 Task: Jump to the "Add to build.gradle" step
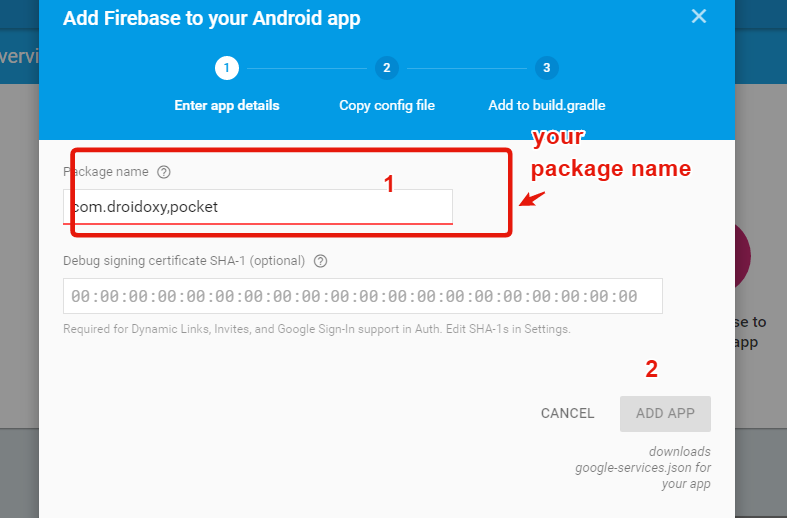(547, 105)
